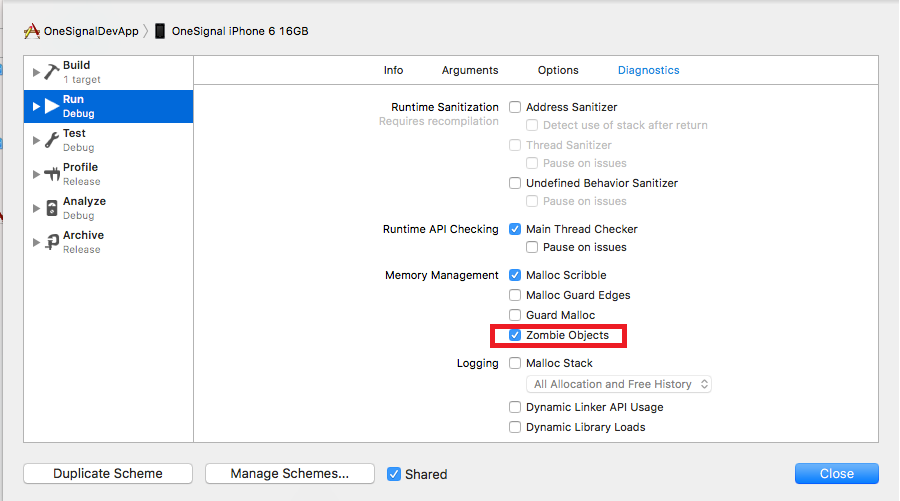
Task: Click the Analyze icon
Action: point(52,208)
